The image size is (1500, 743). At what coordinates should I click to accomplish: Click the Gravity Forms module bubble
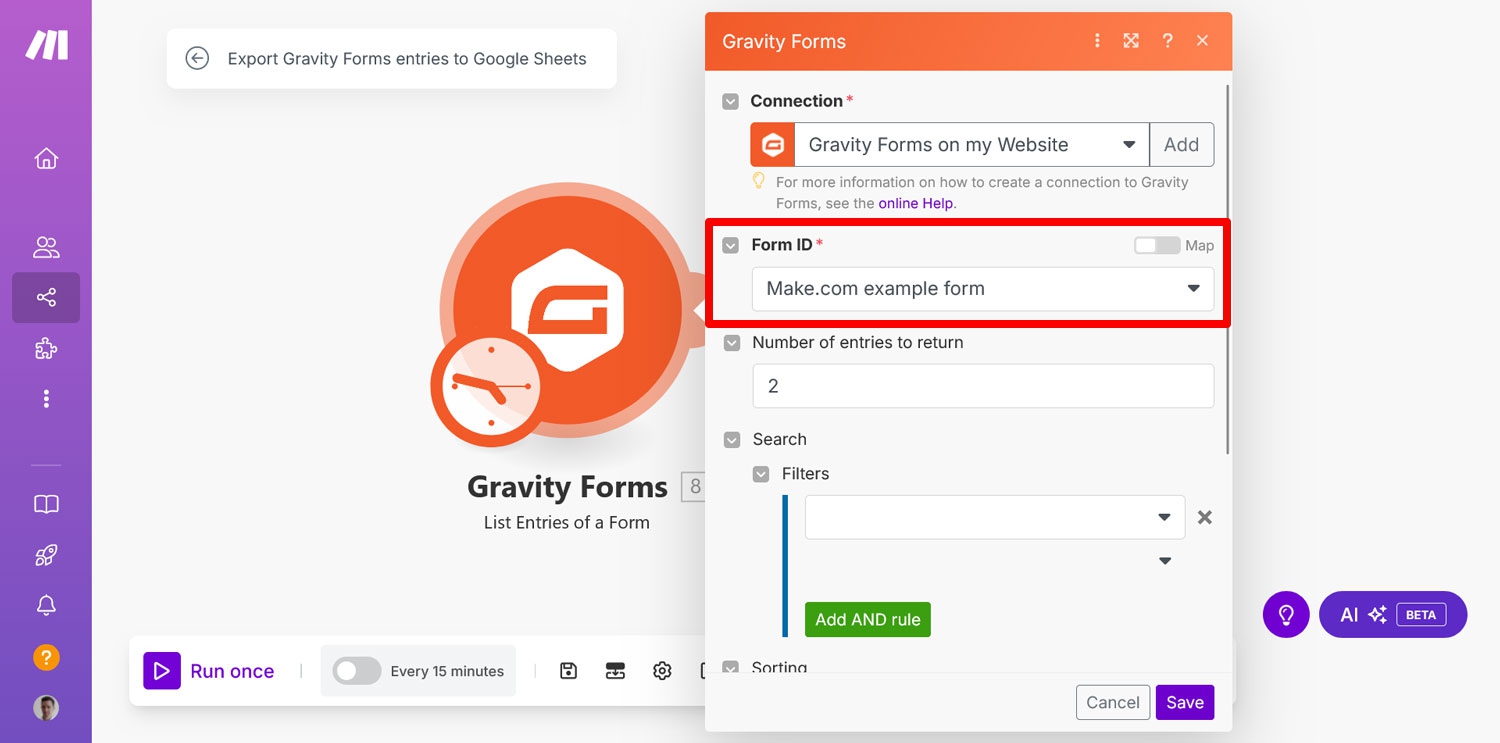click(567, 312)
